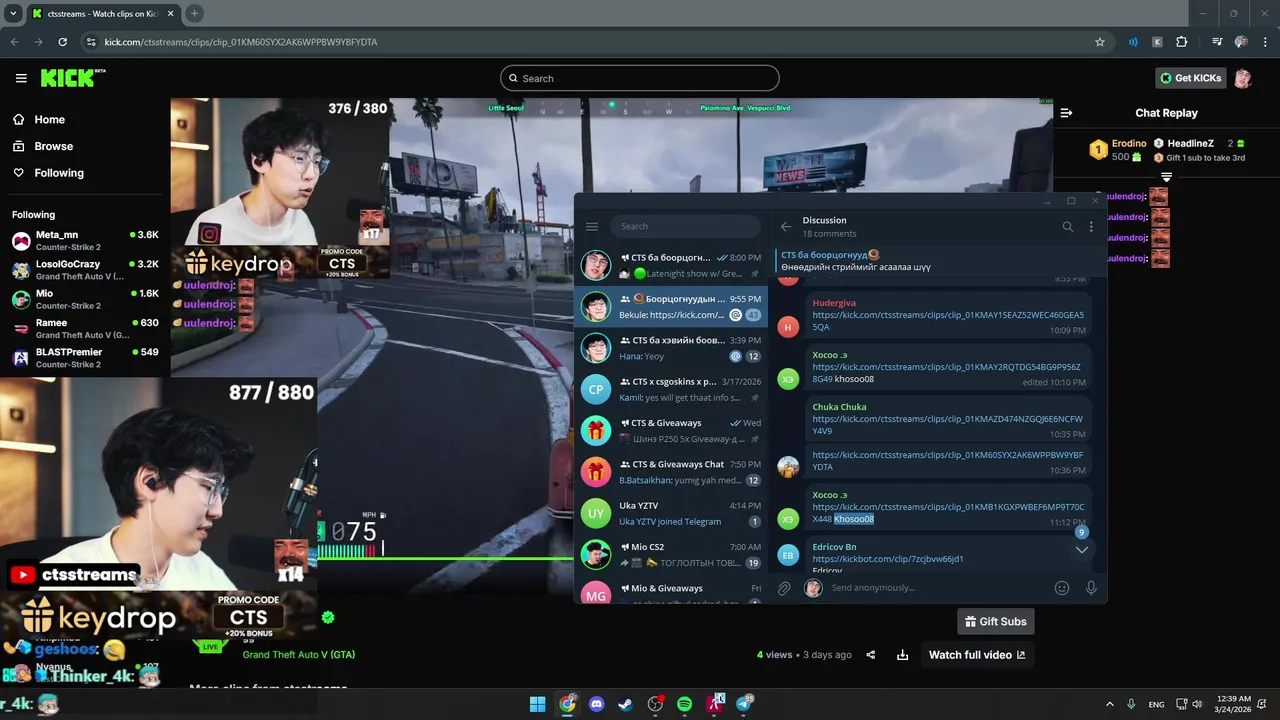Open Chrome extensions puzzle icon

point(1182,42)
